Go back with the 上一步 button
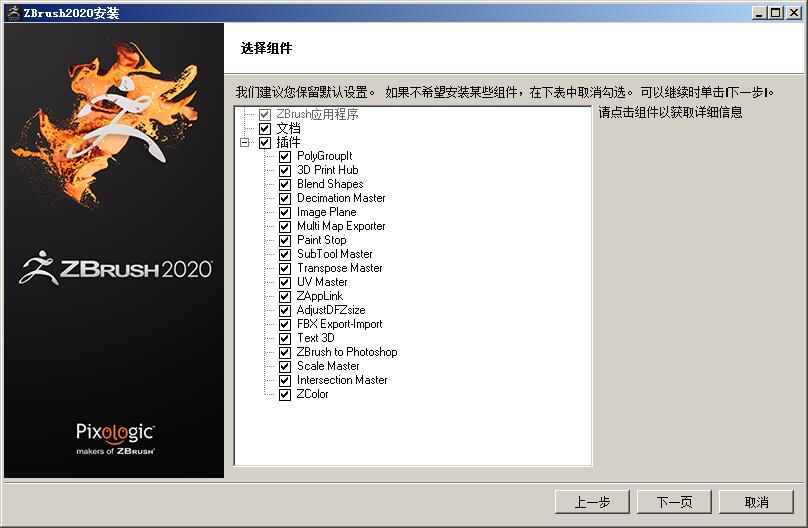 592,502
